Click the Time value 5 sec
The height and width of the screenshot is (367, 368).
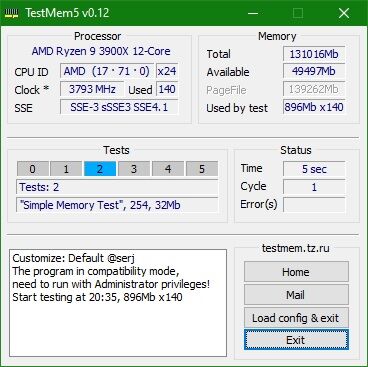(x=314, y=169)
